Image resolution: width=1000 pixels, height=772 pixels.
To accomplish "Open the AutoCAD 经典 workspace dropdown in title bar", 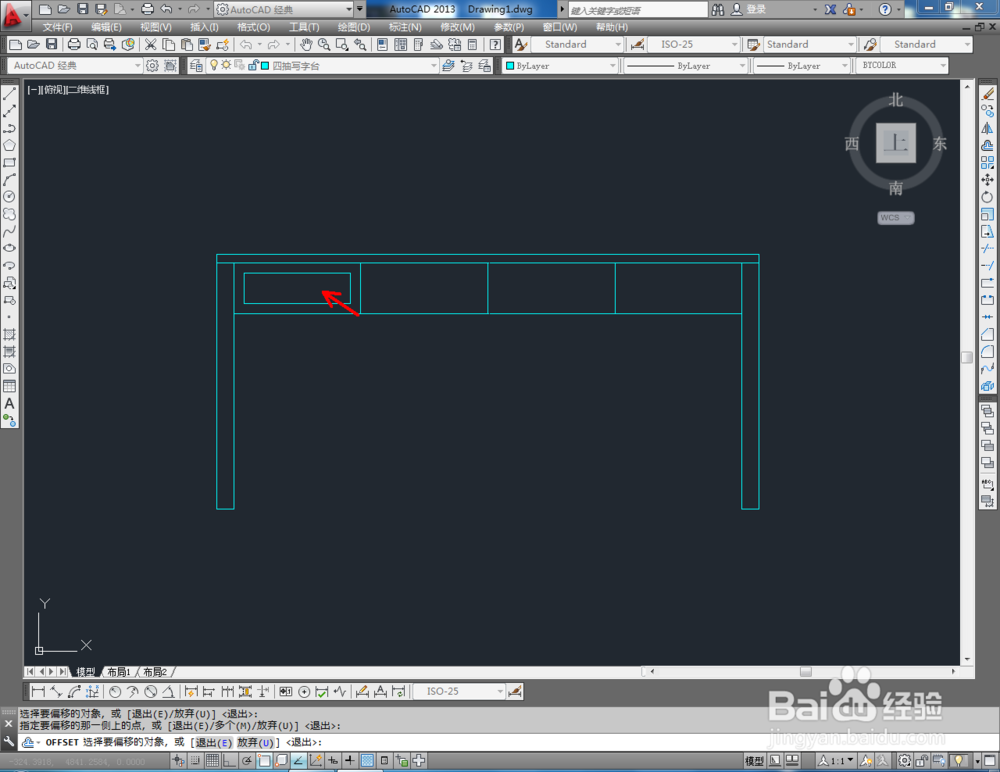I will [x=284, y=10].
